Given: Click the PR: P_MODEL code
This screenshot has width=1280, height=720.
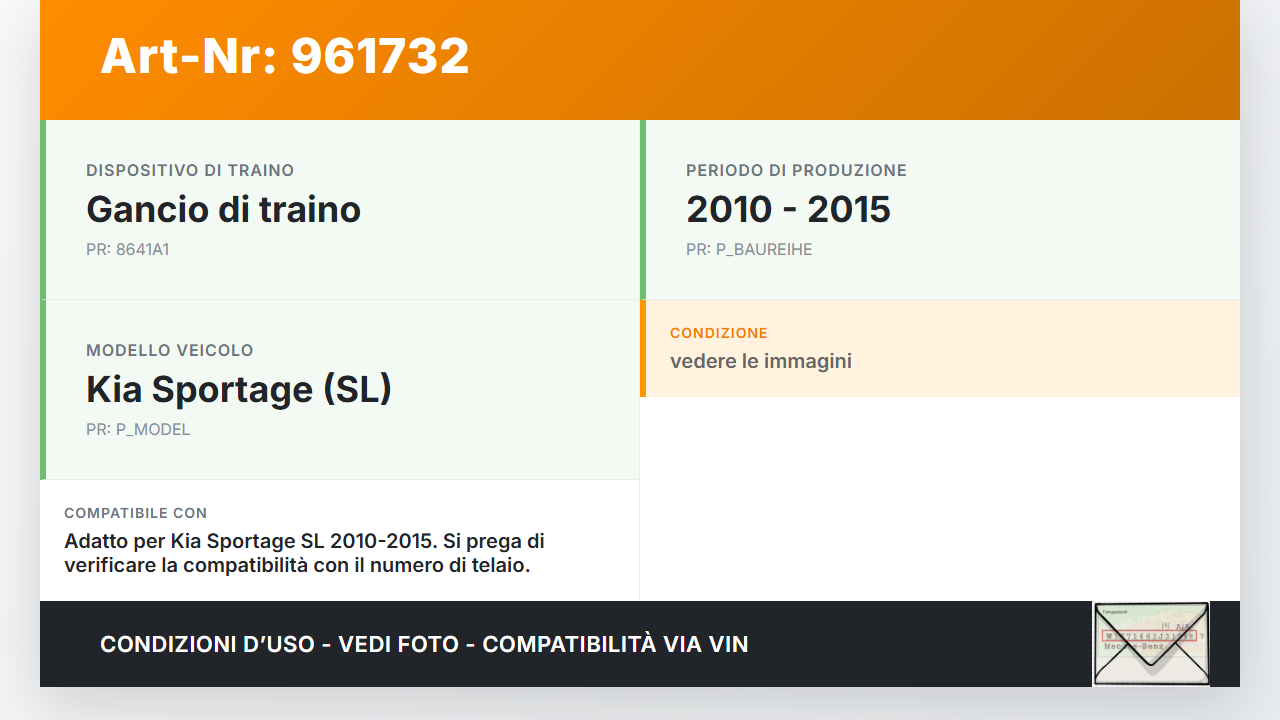Looking at the screenshot, I should [138, 430].
